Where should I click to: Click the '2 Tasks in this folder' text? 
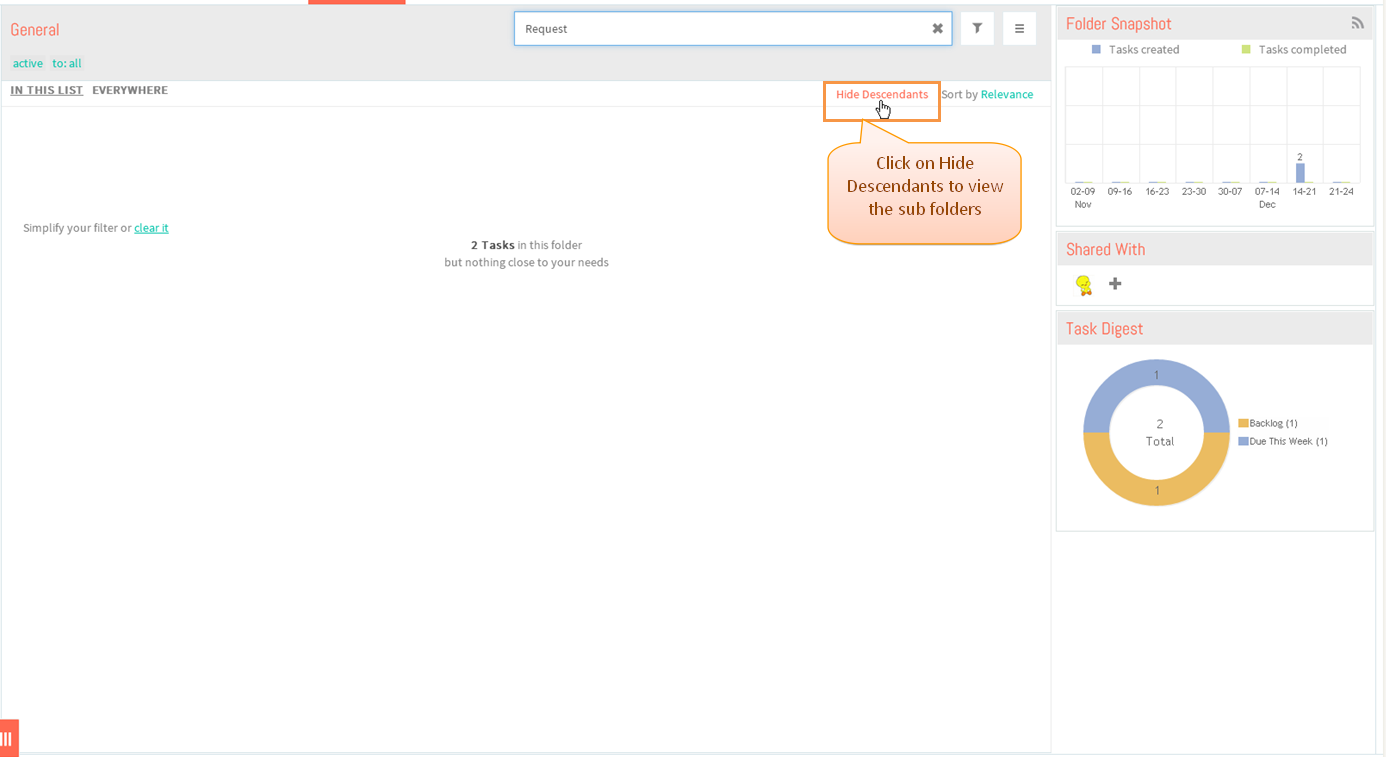526,245
